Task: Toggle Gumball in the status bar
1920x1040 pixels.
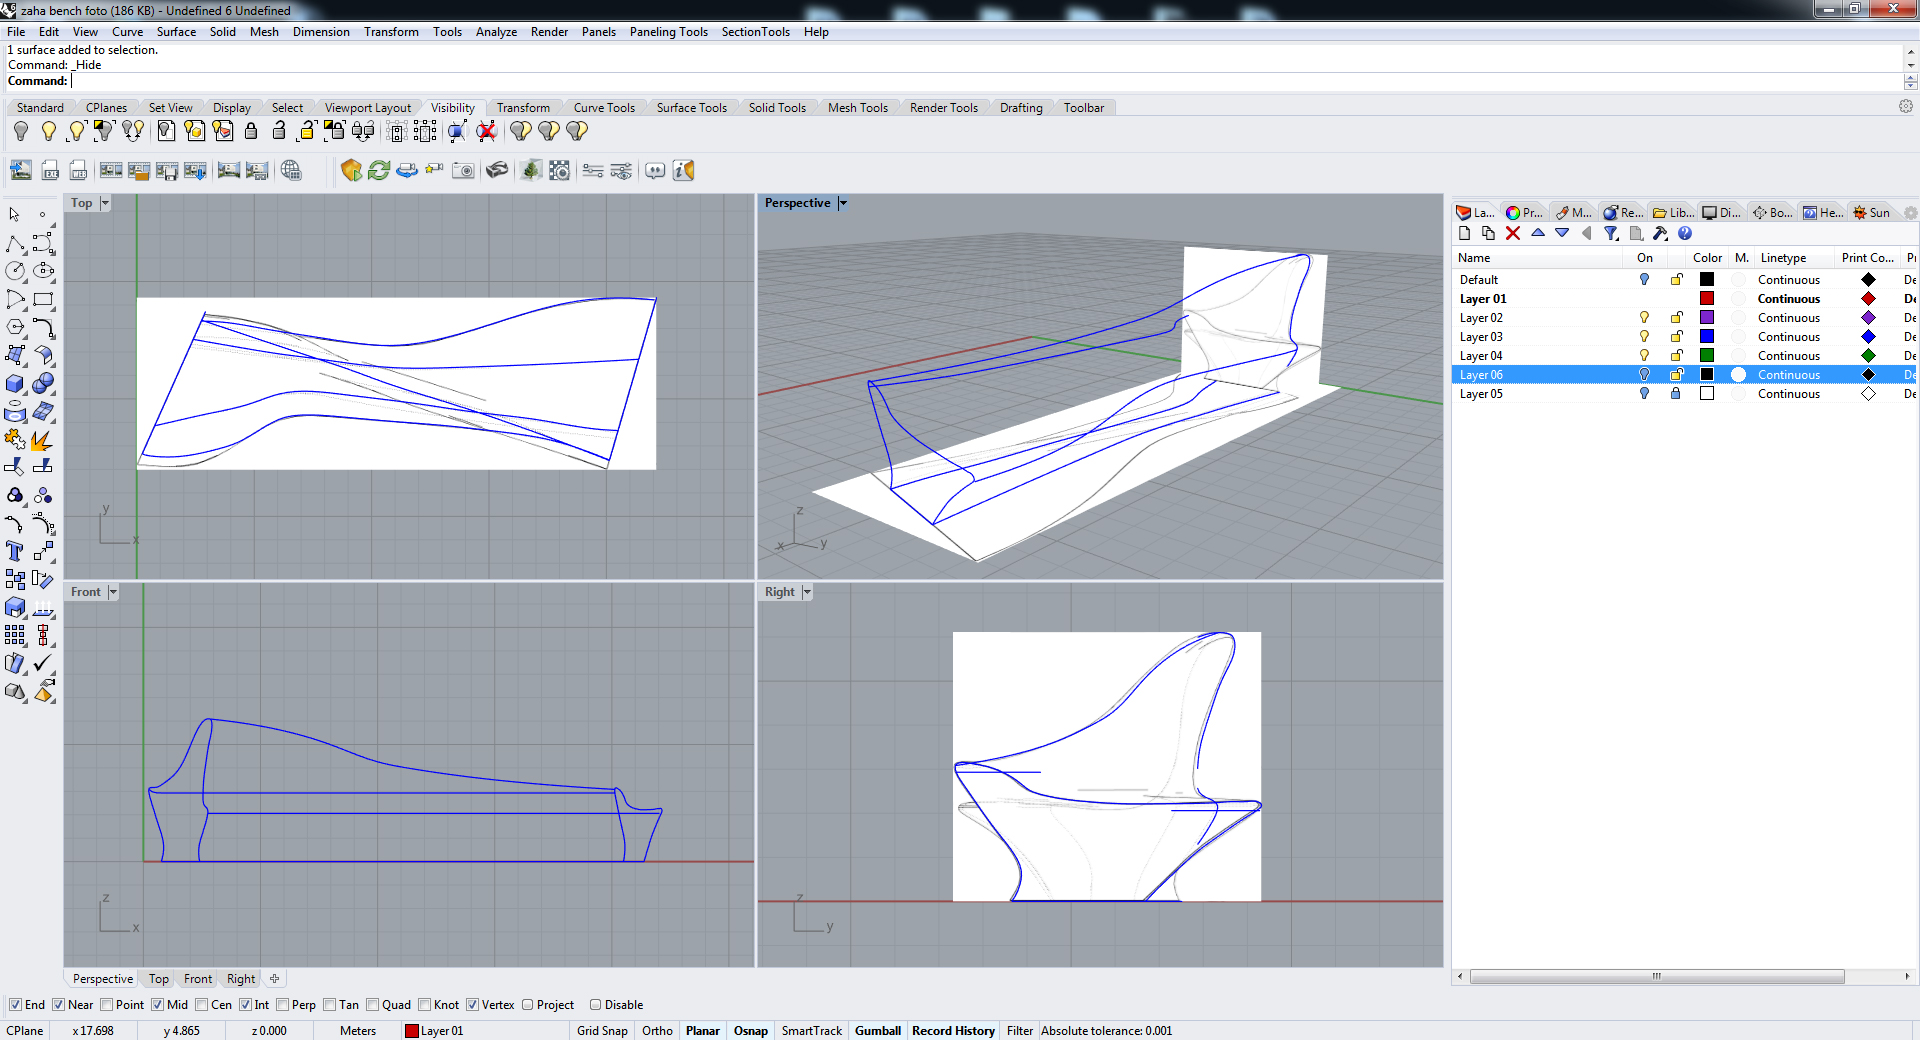Action: click(x=878, y=1031)
